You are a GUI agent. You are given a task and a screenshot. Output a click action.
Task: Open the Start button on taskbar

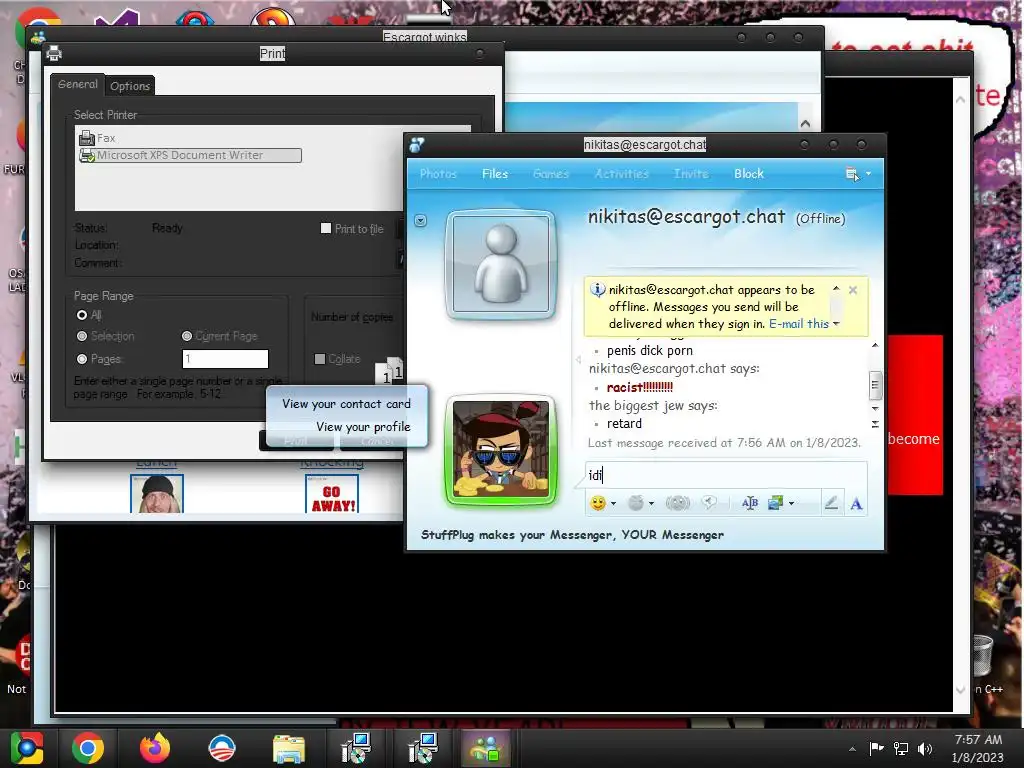pyautogui.click(x=27, y=748)
